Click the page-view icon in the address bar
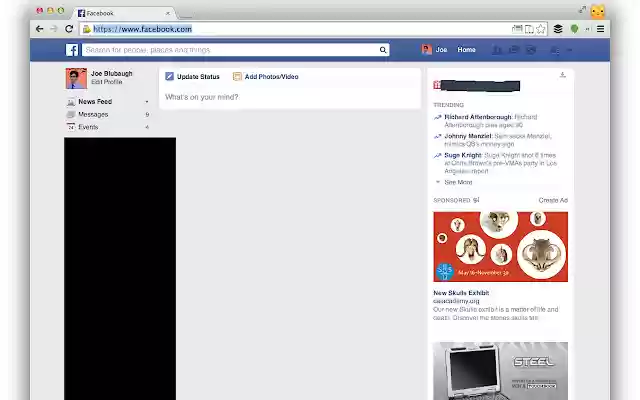 coord(517,29)
